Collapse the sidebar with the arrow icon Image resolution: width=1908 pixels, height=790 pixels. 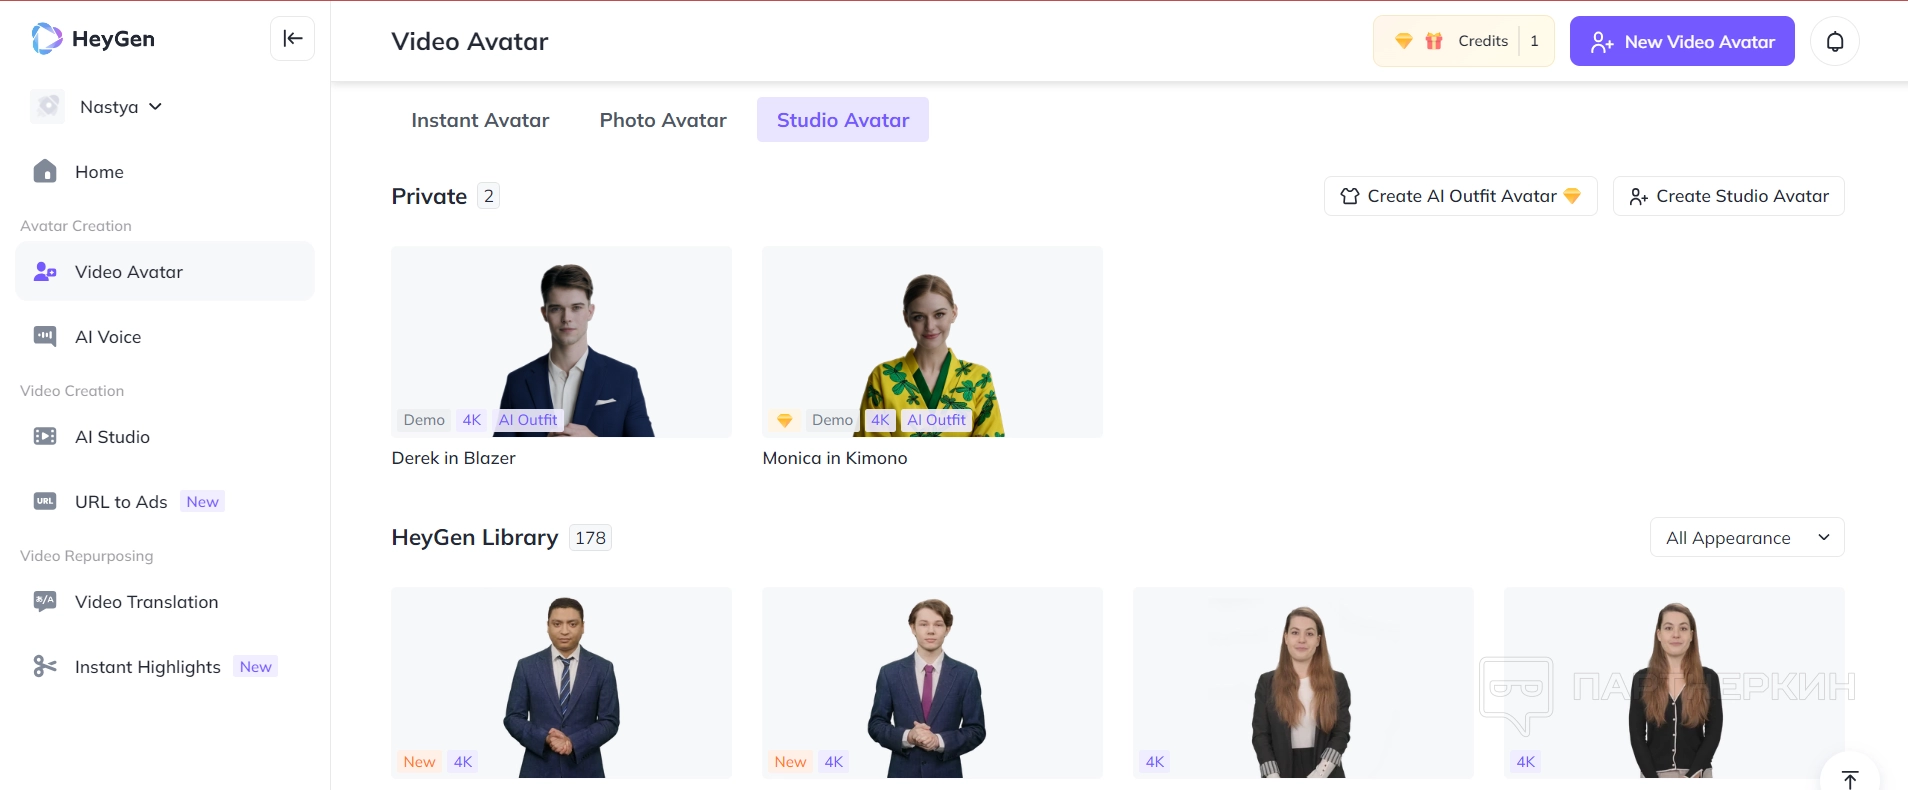(292, 39)
